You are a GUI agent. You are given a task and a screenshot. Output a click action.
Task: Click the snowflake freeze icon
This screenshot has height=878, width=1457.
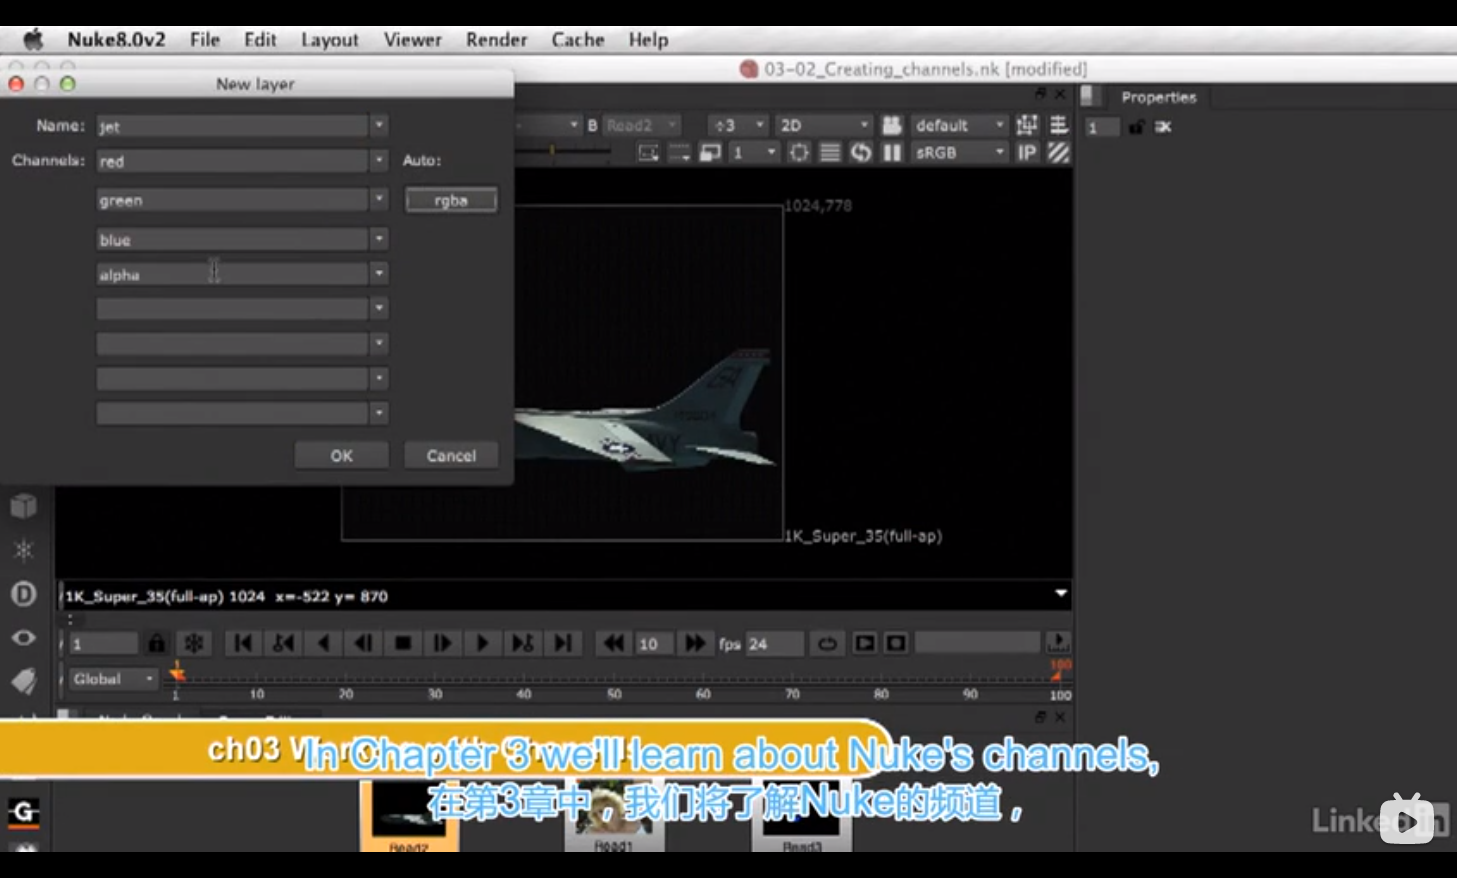coord(194,643)
